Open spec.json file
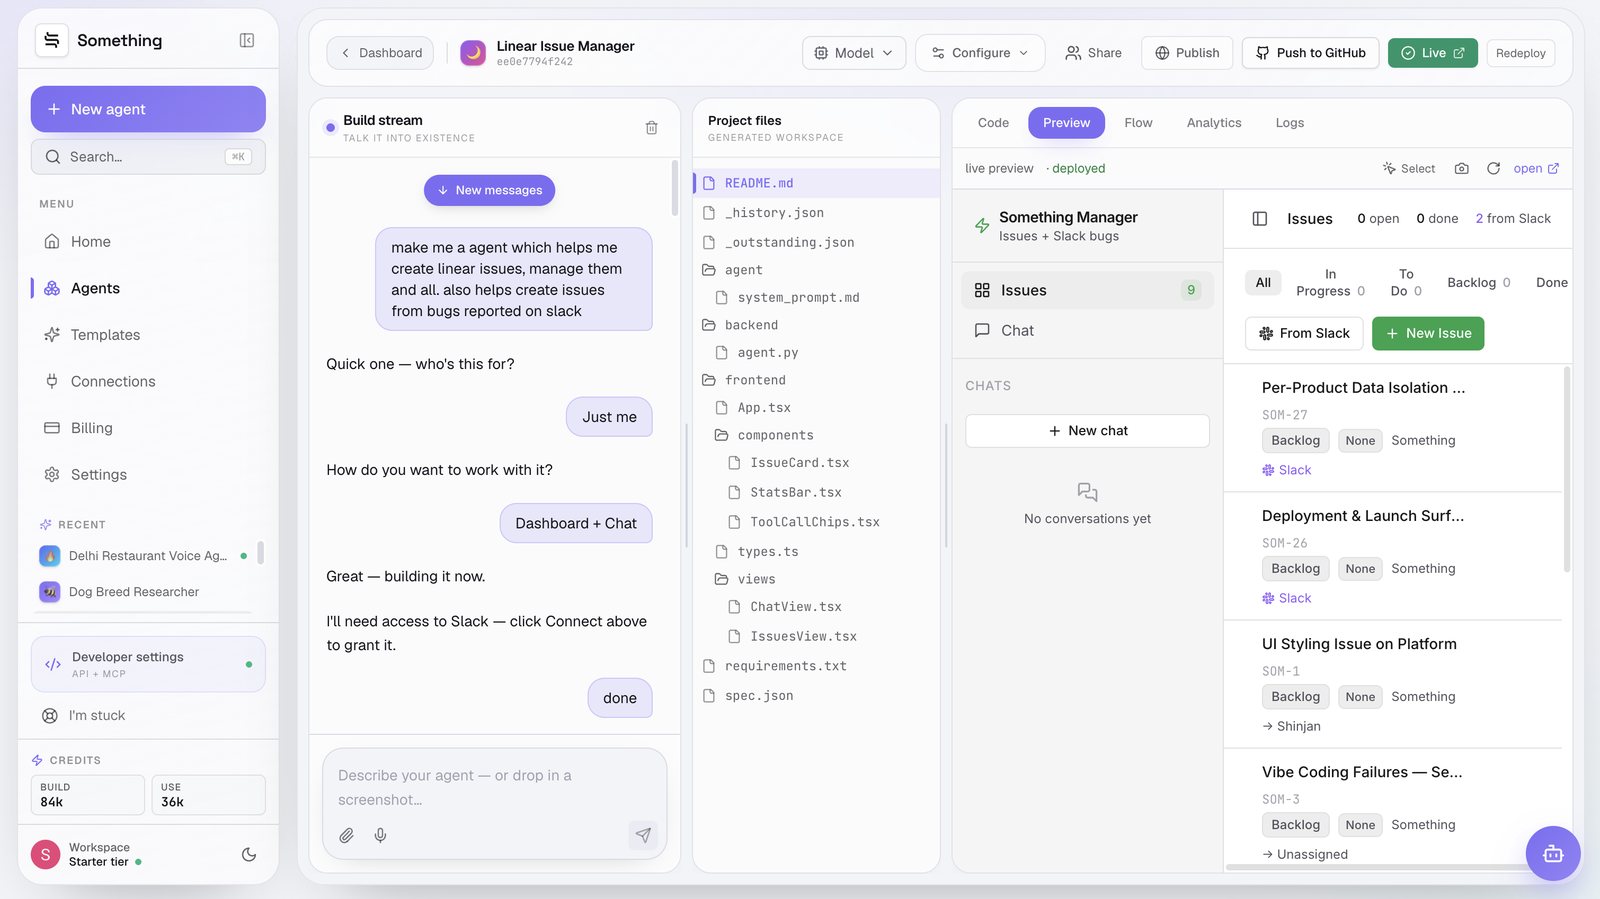The height and width of the screenshot is (899, 1600). coord(815,696)
